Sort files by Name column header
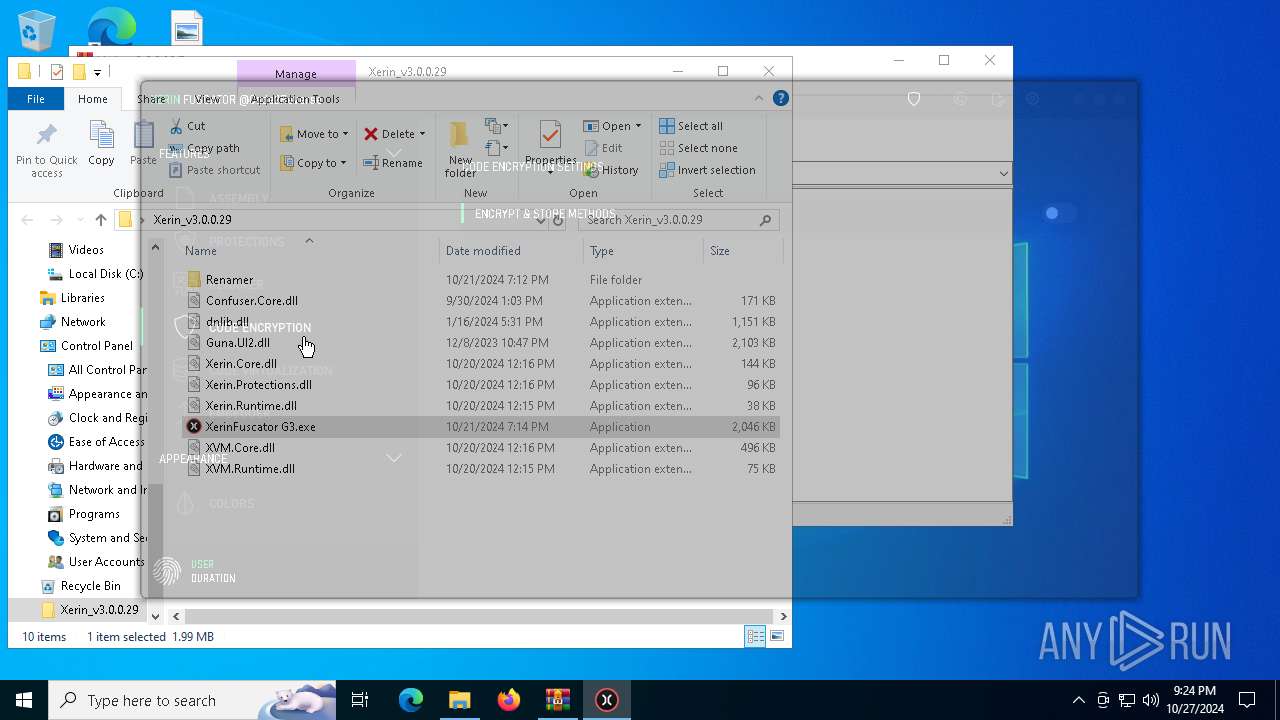Viewport: 1280px width, 720px height. (x=309, y=251)
